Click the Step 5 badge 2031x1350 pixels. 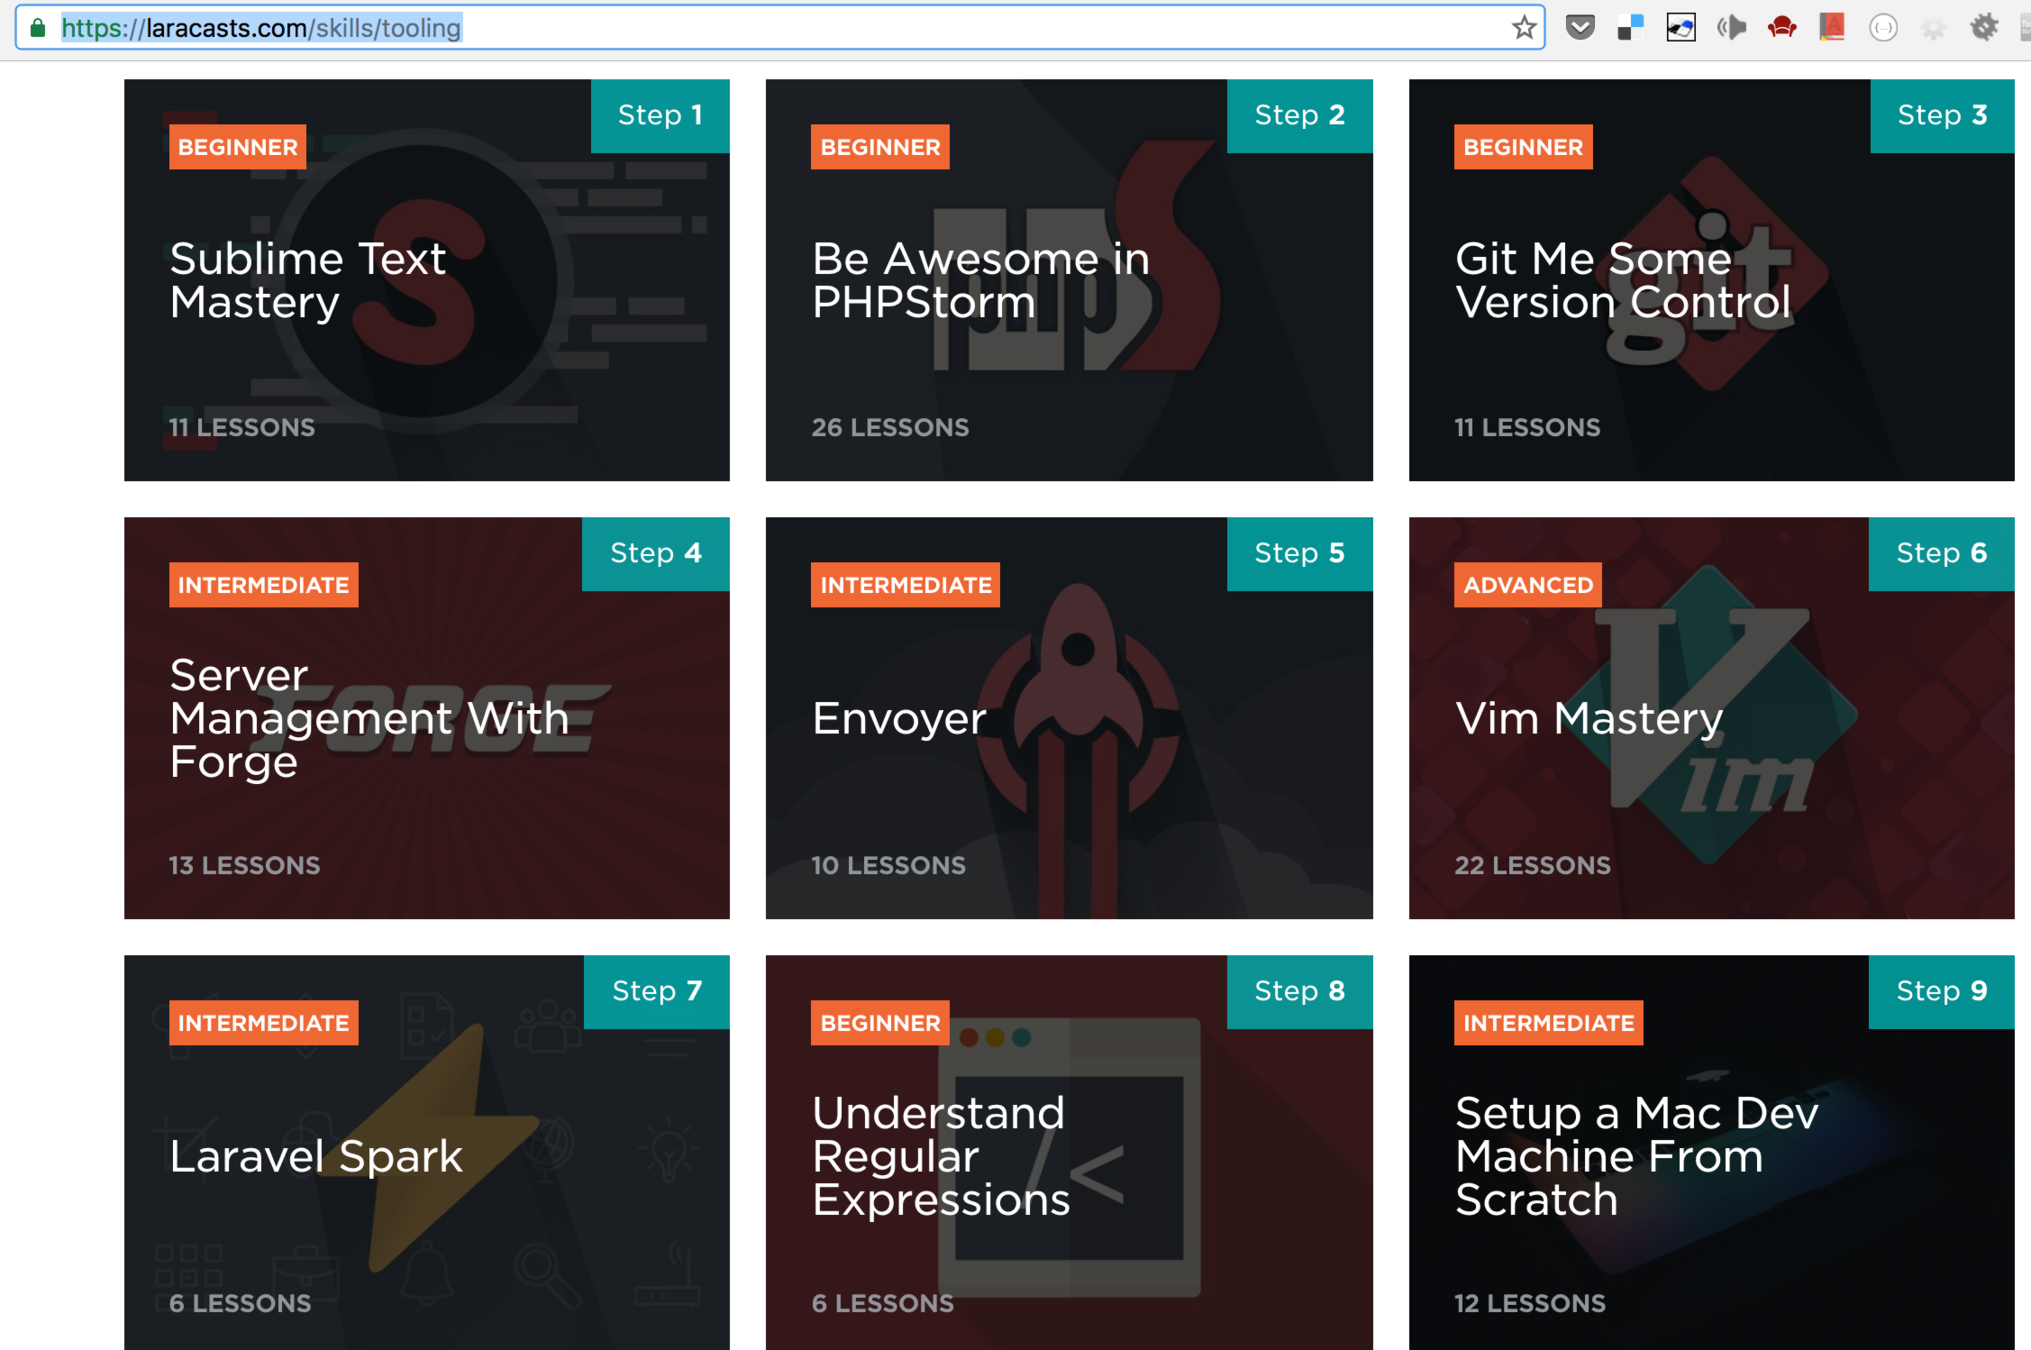click(x=1299, y=553)
